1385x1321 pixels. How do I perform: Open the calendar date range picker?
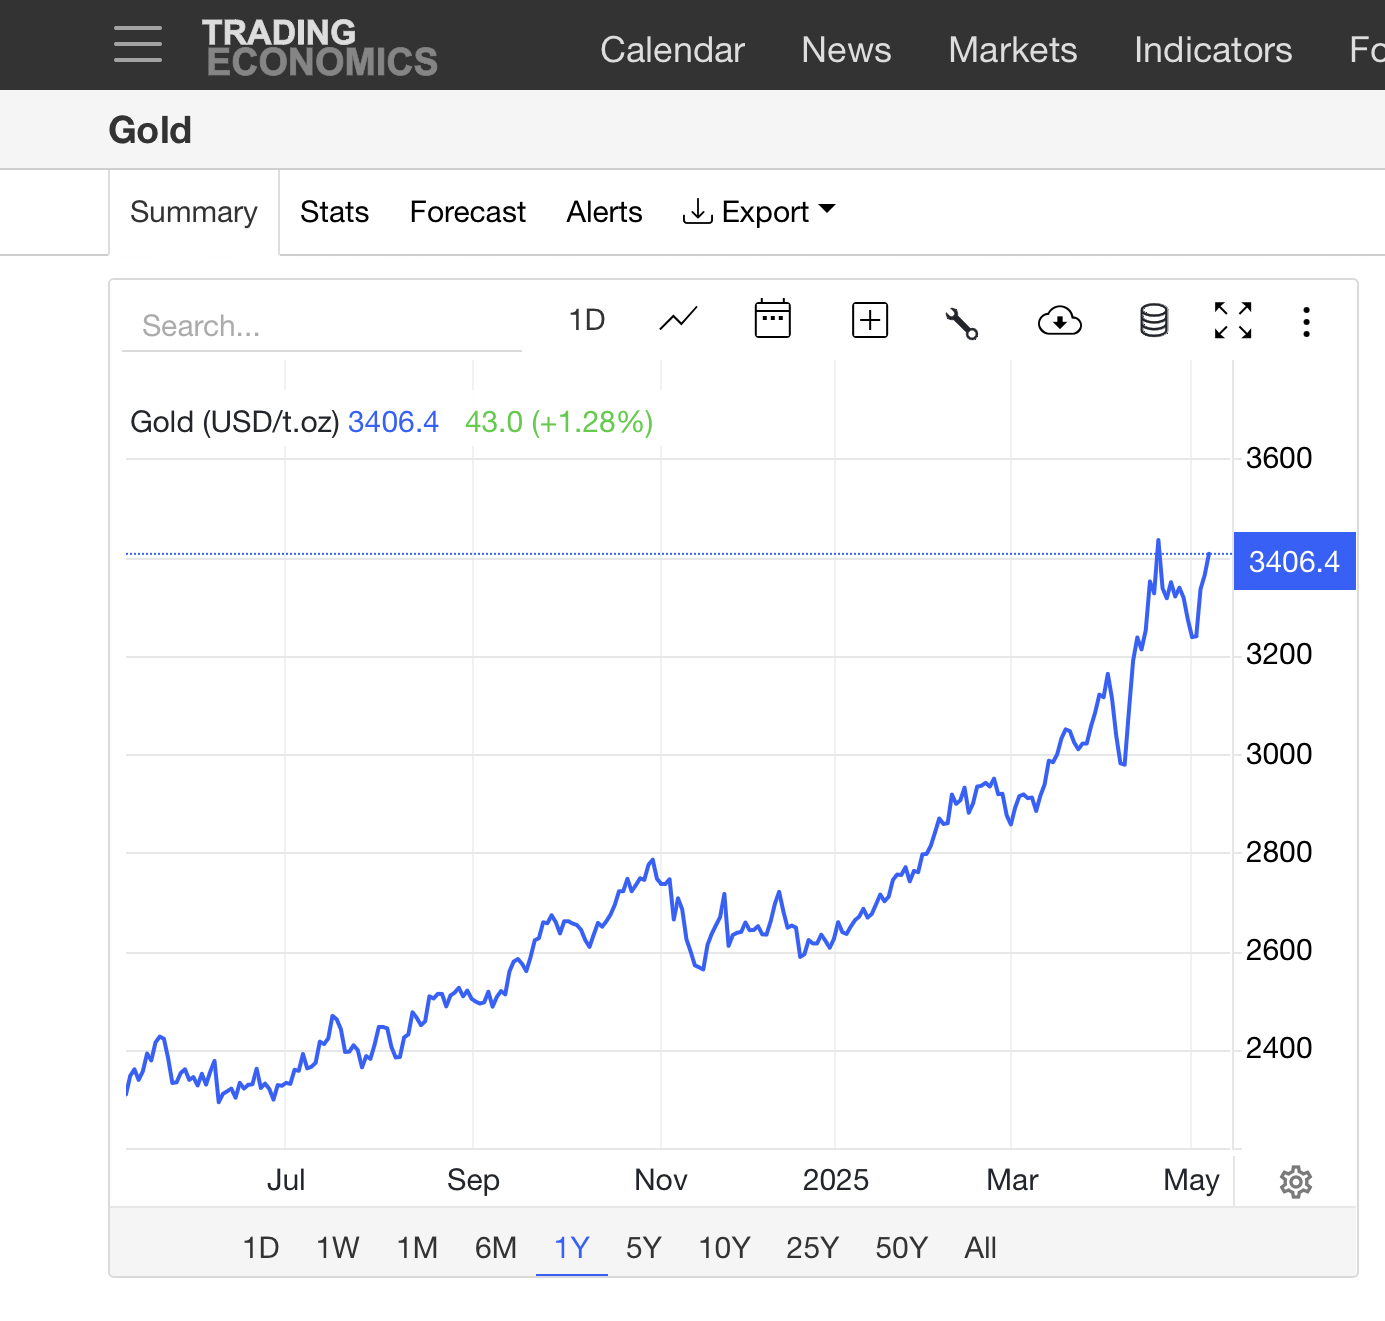[773, 320]
